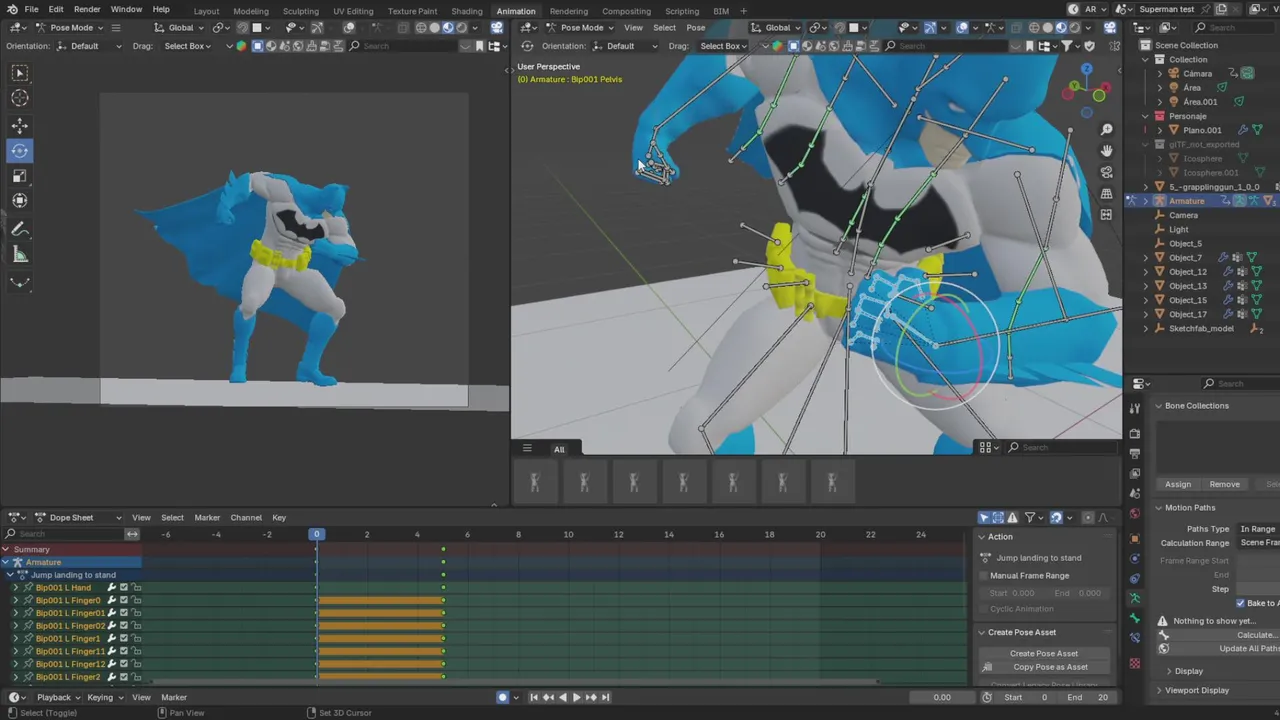
Task: Select the Select Box tool in left toolbar
Action: 20,73
